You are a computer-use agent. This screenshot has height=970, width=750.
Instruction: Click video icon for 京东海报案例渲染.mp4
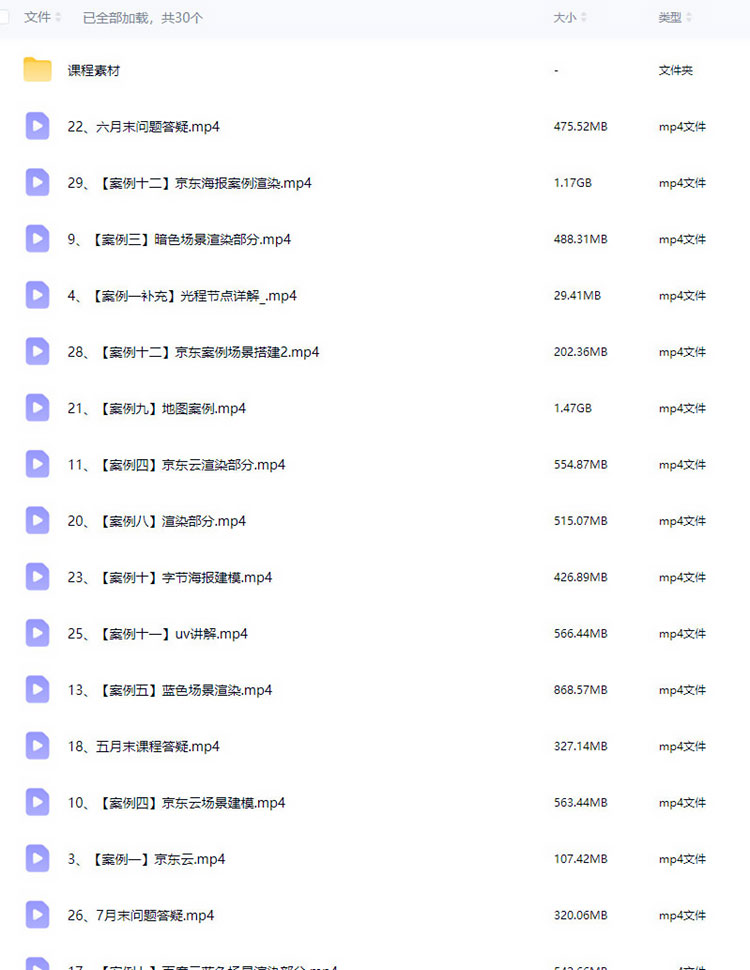tap(37, 182)
